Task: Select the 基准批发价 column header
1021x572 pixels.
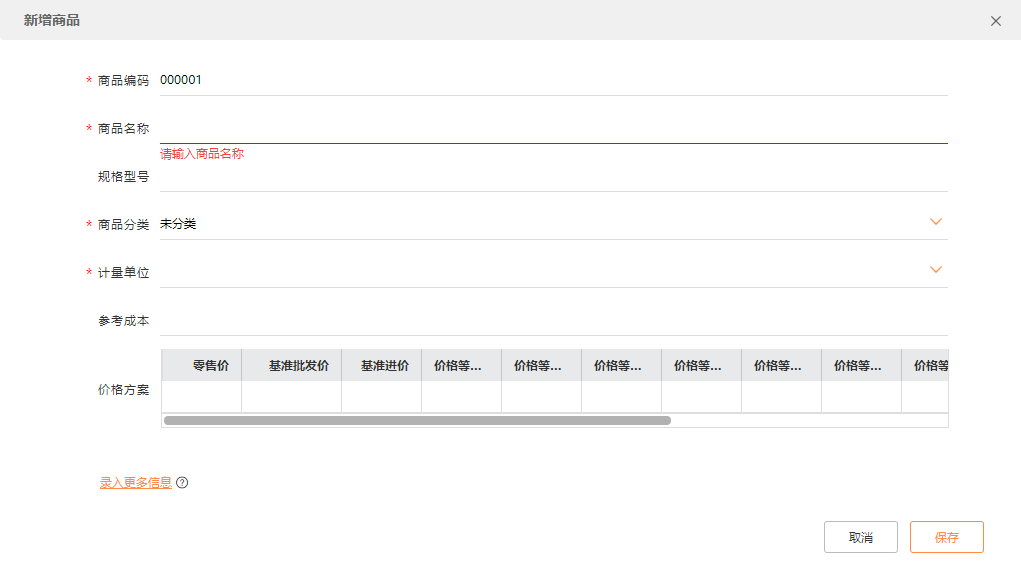Action: (298, 366)
